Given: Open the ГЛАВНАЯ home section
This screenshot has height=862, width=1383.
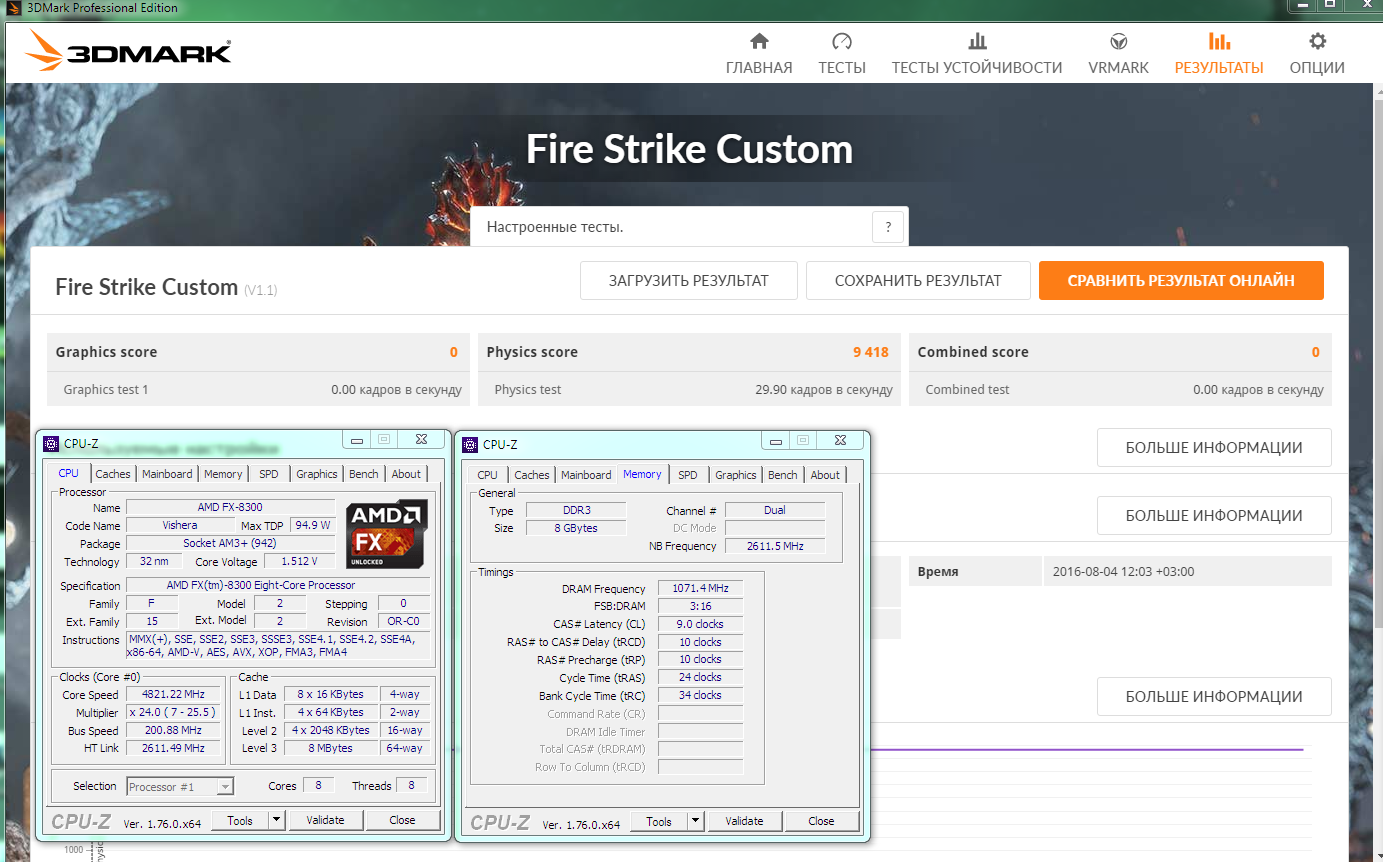Looking at the screenshot, I should tap(759, 54).
